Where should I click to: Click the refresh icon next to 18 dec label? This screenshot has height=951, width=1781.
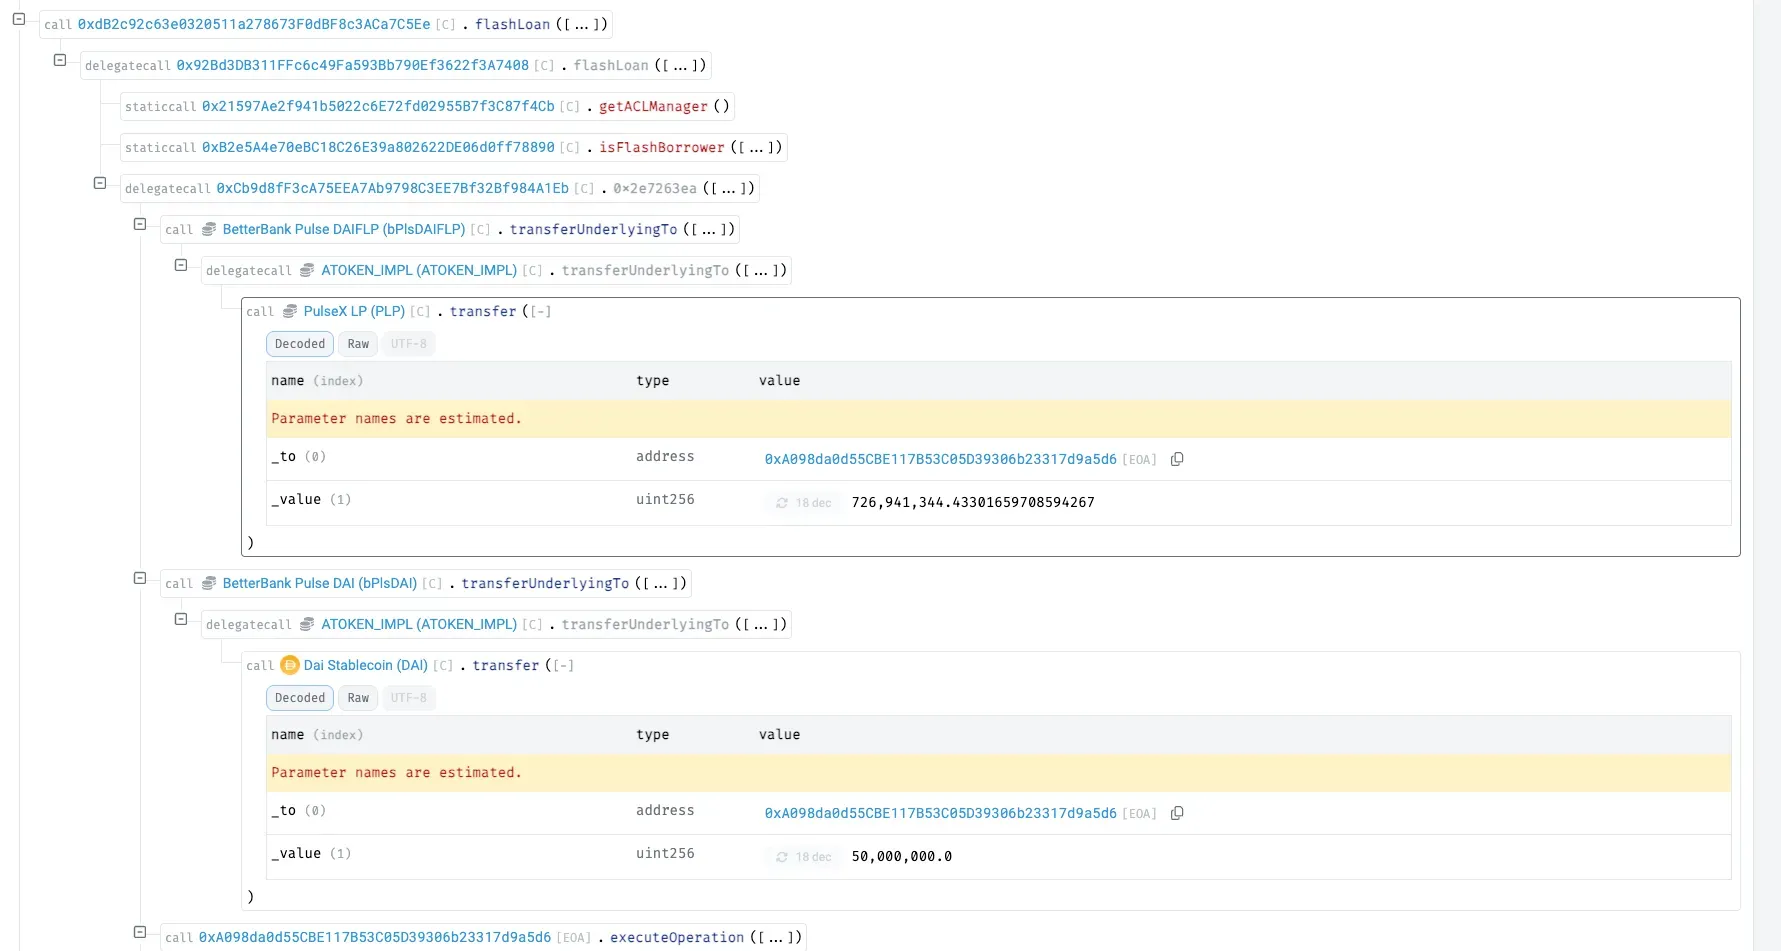point(783,503)
